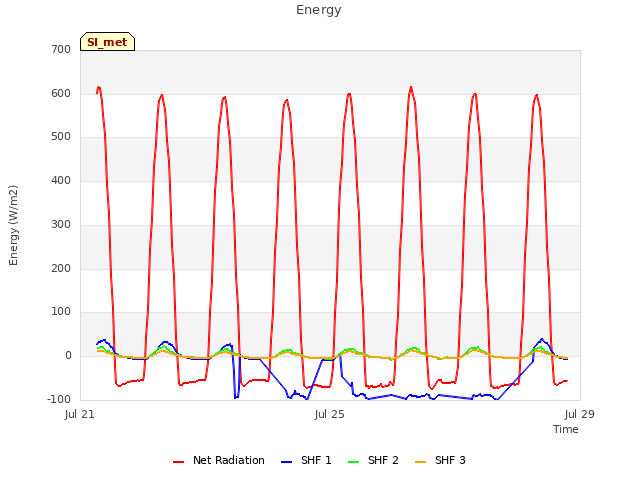Click the Time x-axis label

(566, 429)
